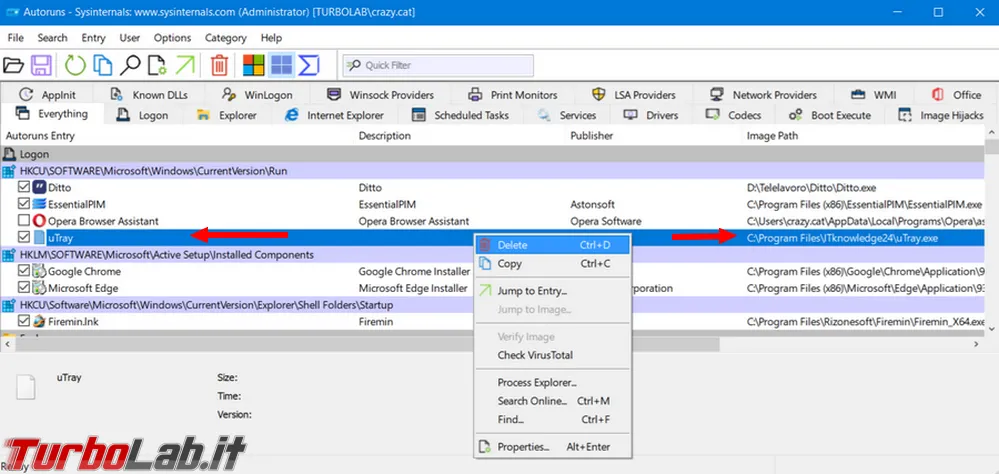The image size is (999, 474).
Task: Switch to the Drivers tab
Action: tap(651, 115)
